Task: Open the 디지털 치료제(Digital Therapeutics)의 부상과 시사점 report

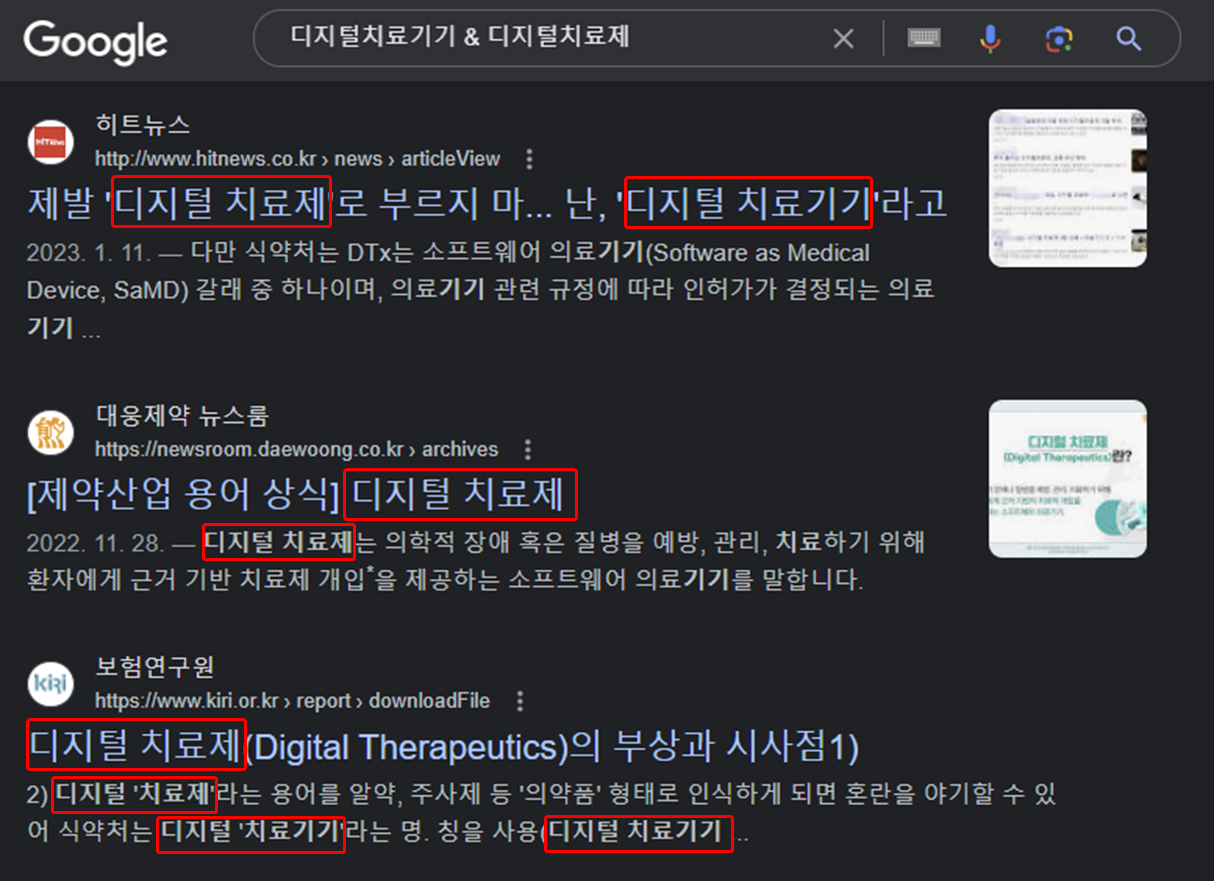Action: pyautogui.click(x=443, y=746)
